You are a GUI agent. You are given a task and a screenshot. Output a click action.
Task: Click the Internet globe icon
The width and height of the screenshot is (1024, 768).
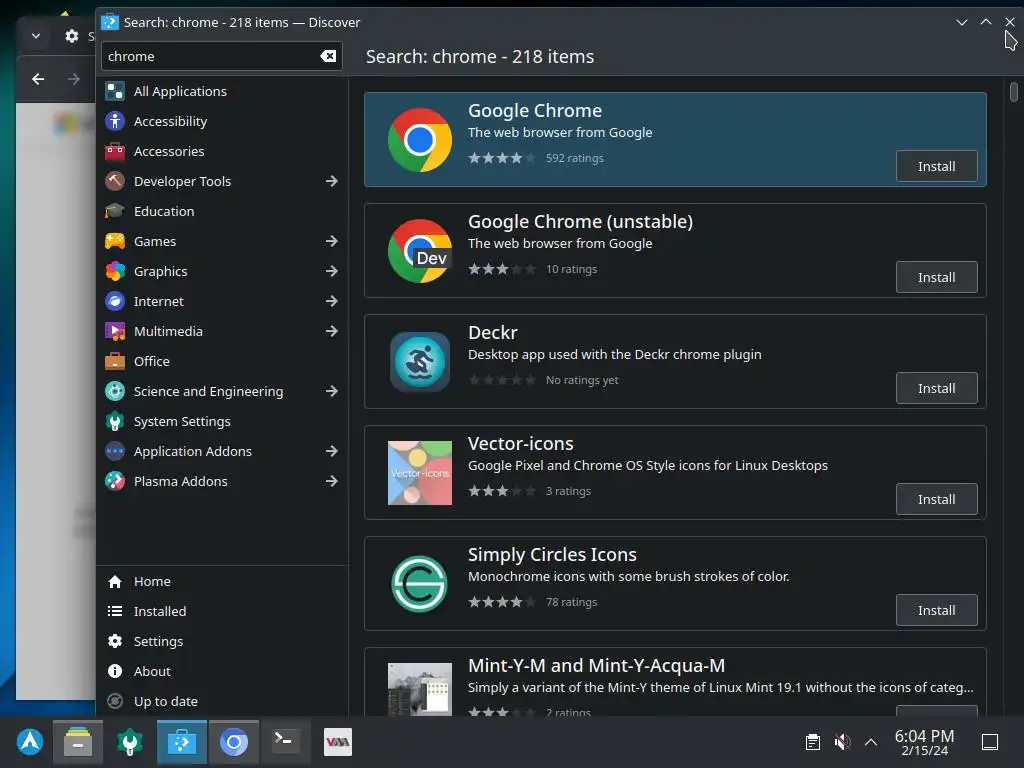(x=115, y=302)
